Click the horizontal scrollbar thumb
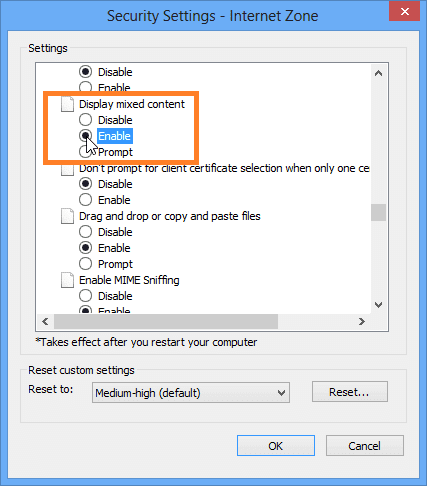This screenshot has height=486, width=427. coord(166,321)
